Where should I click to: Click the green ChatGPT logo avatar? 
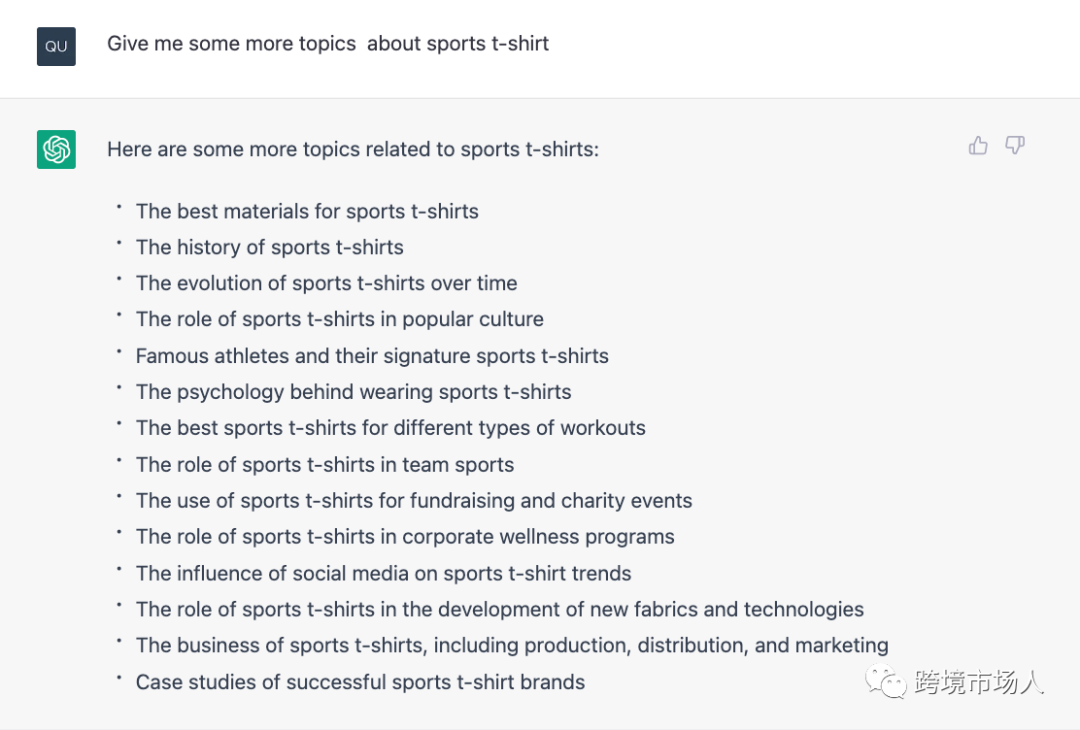(56, 150)
